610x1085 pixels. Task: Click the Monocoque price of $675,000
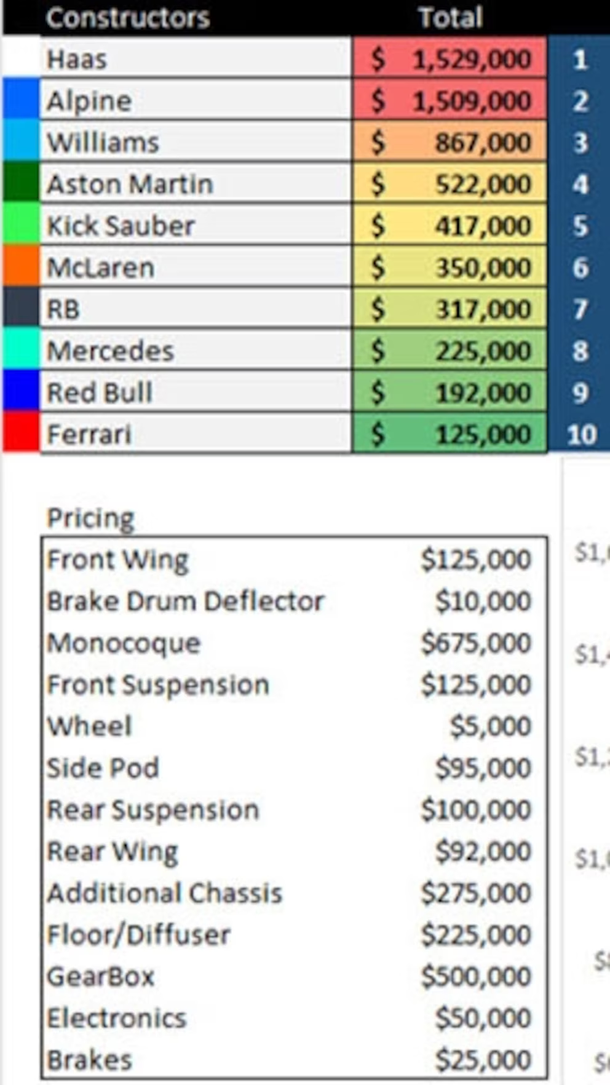point(476,643)
